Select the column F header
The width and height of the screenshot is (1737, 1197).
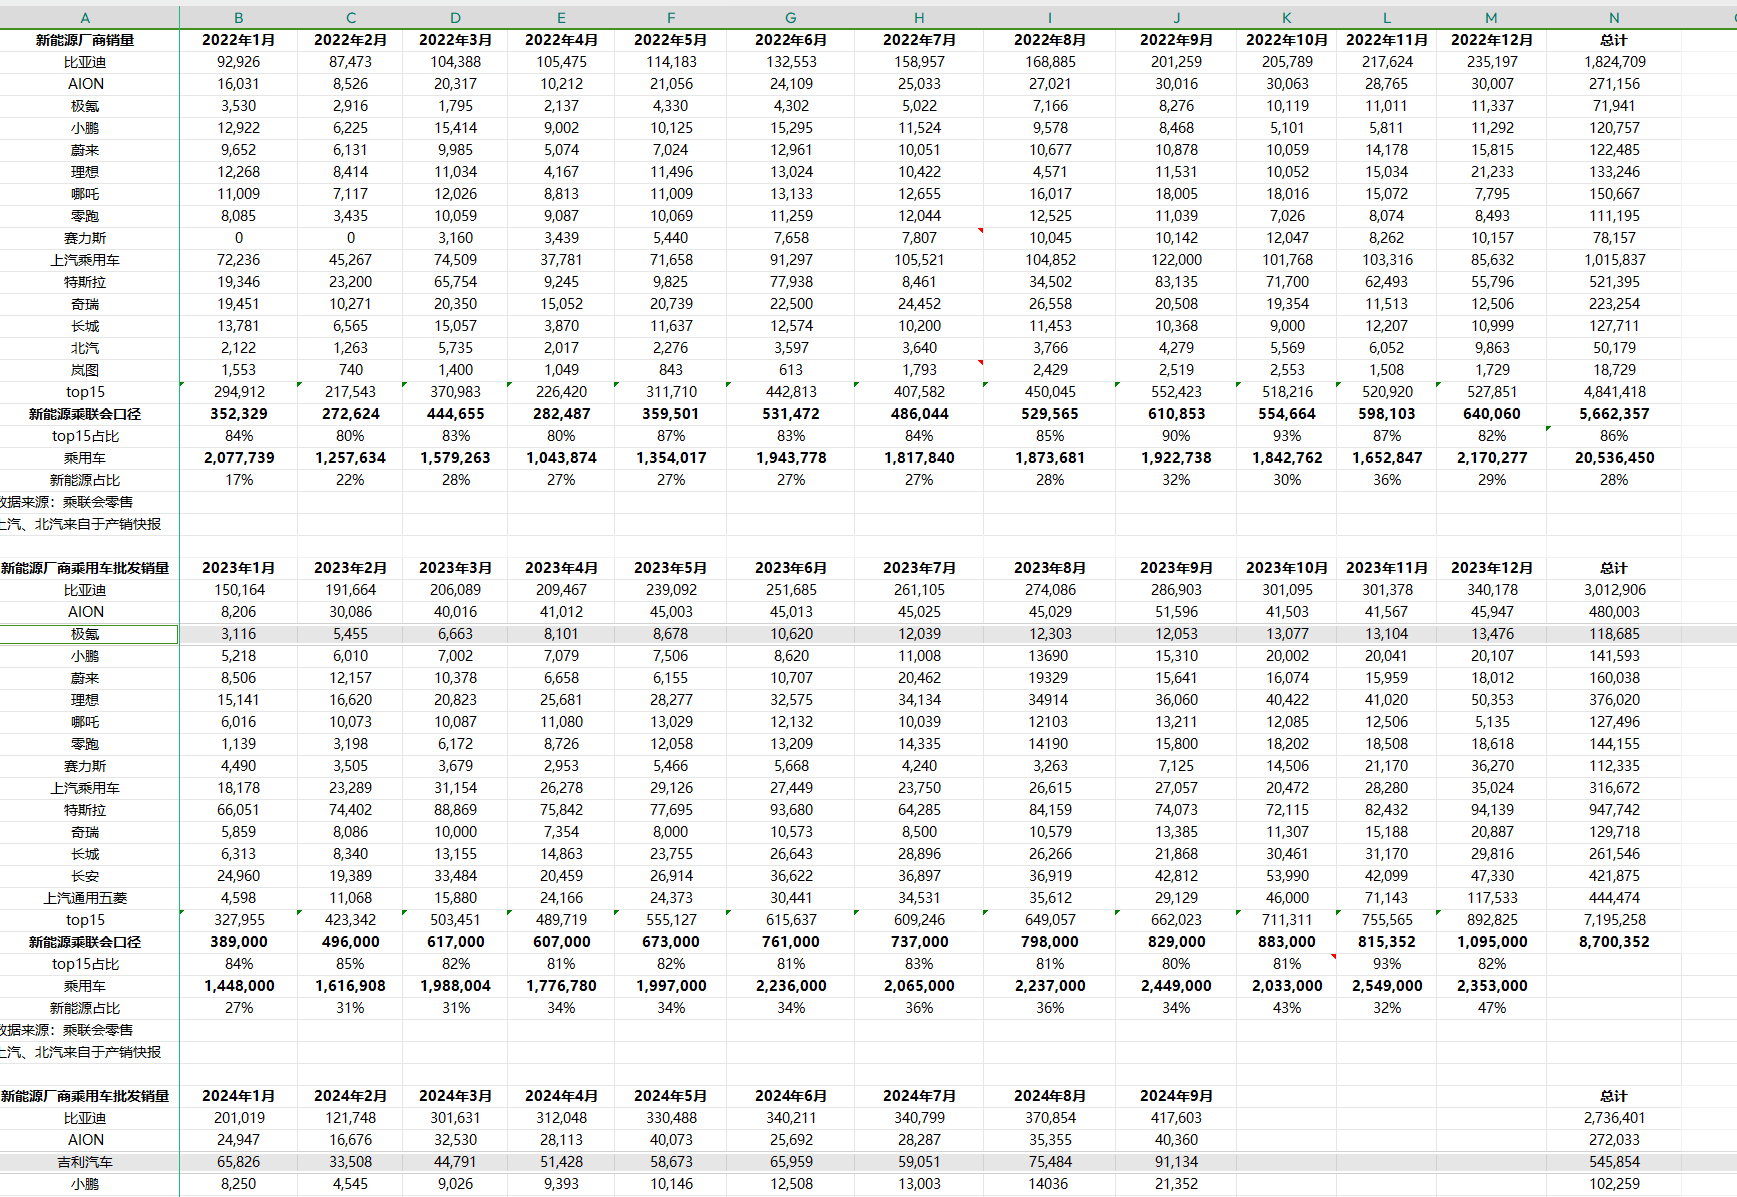pyautogui.click(x=671, y=18)
